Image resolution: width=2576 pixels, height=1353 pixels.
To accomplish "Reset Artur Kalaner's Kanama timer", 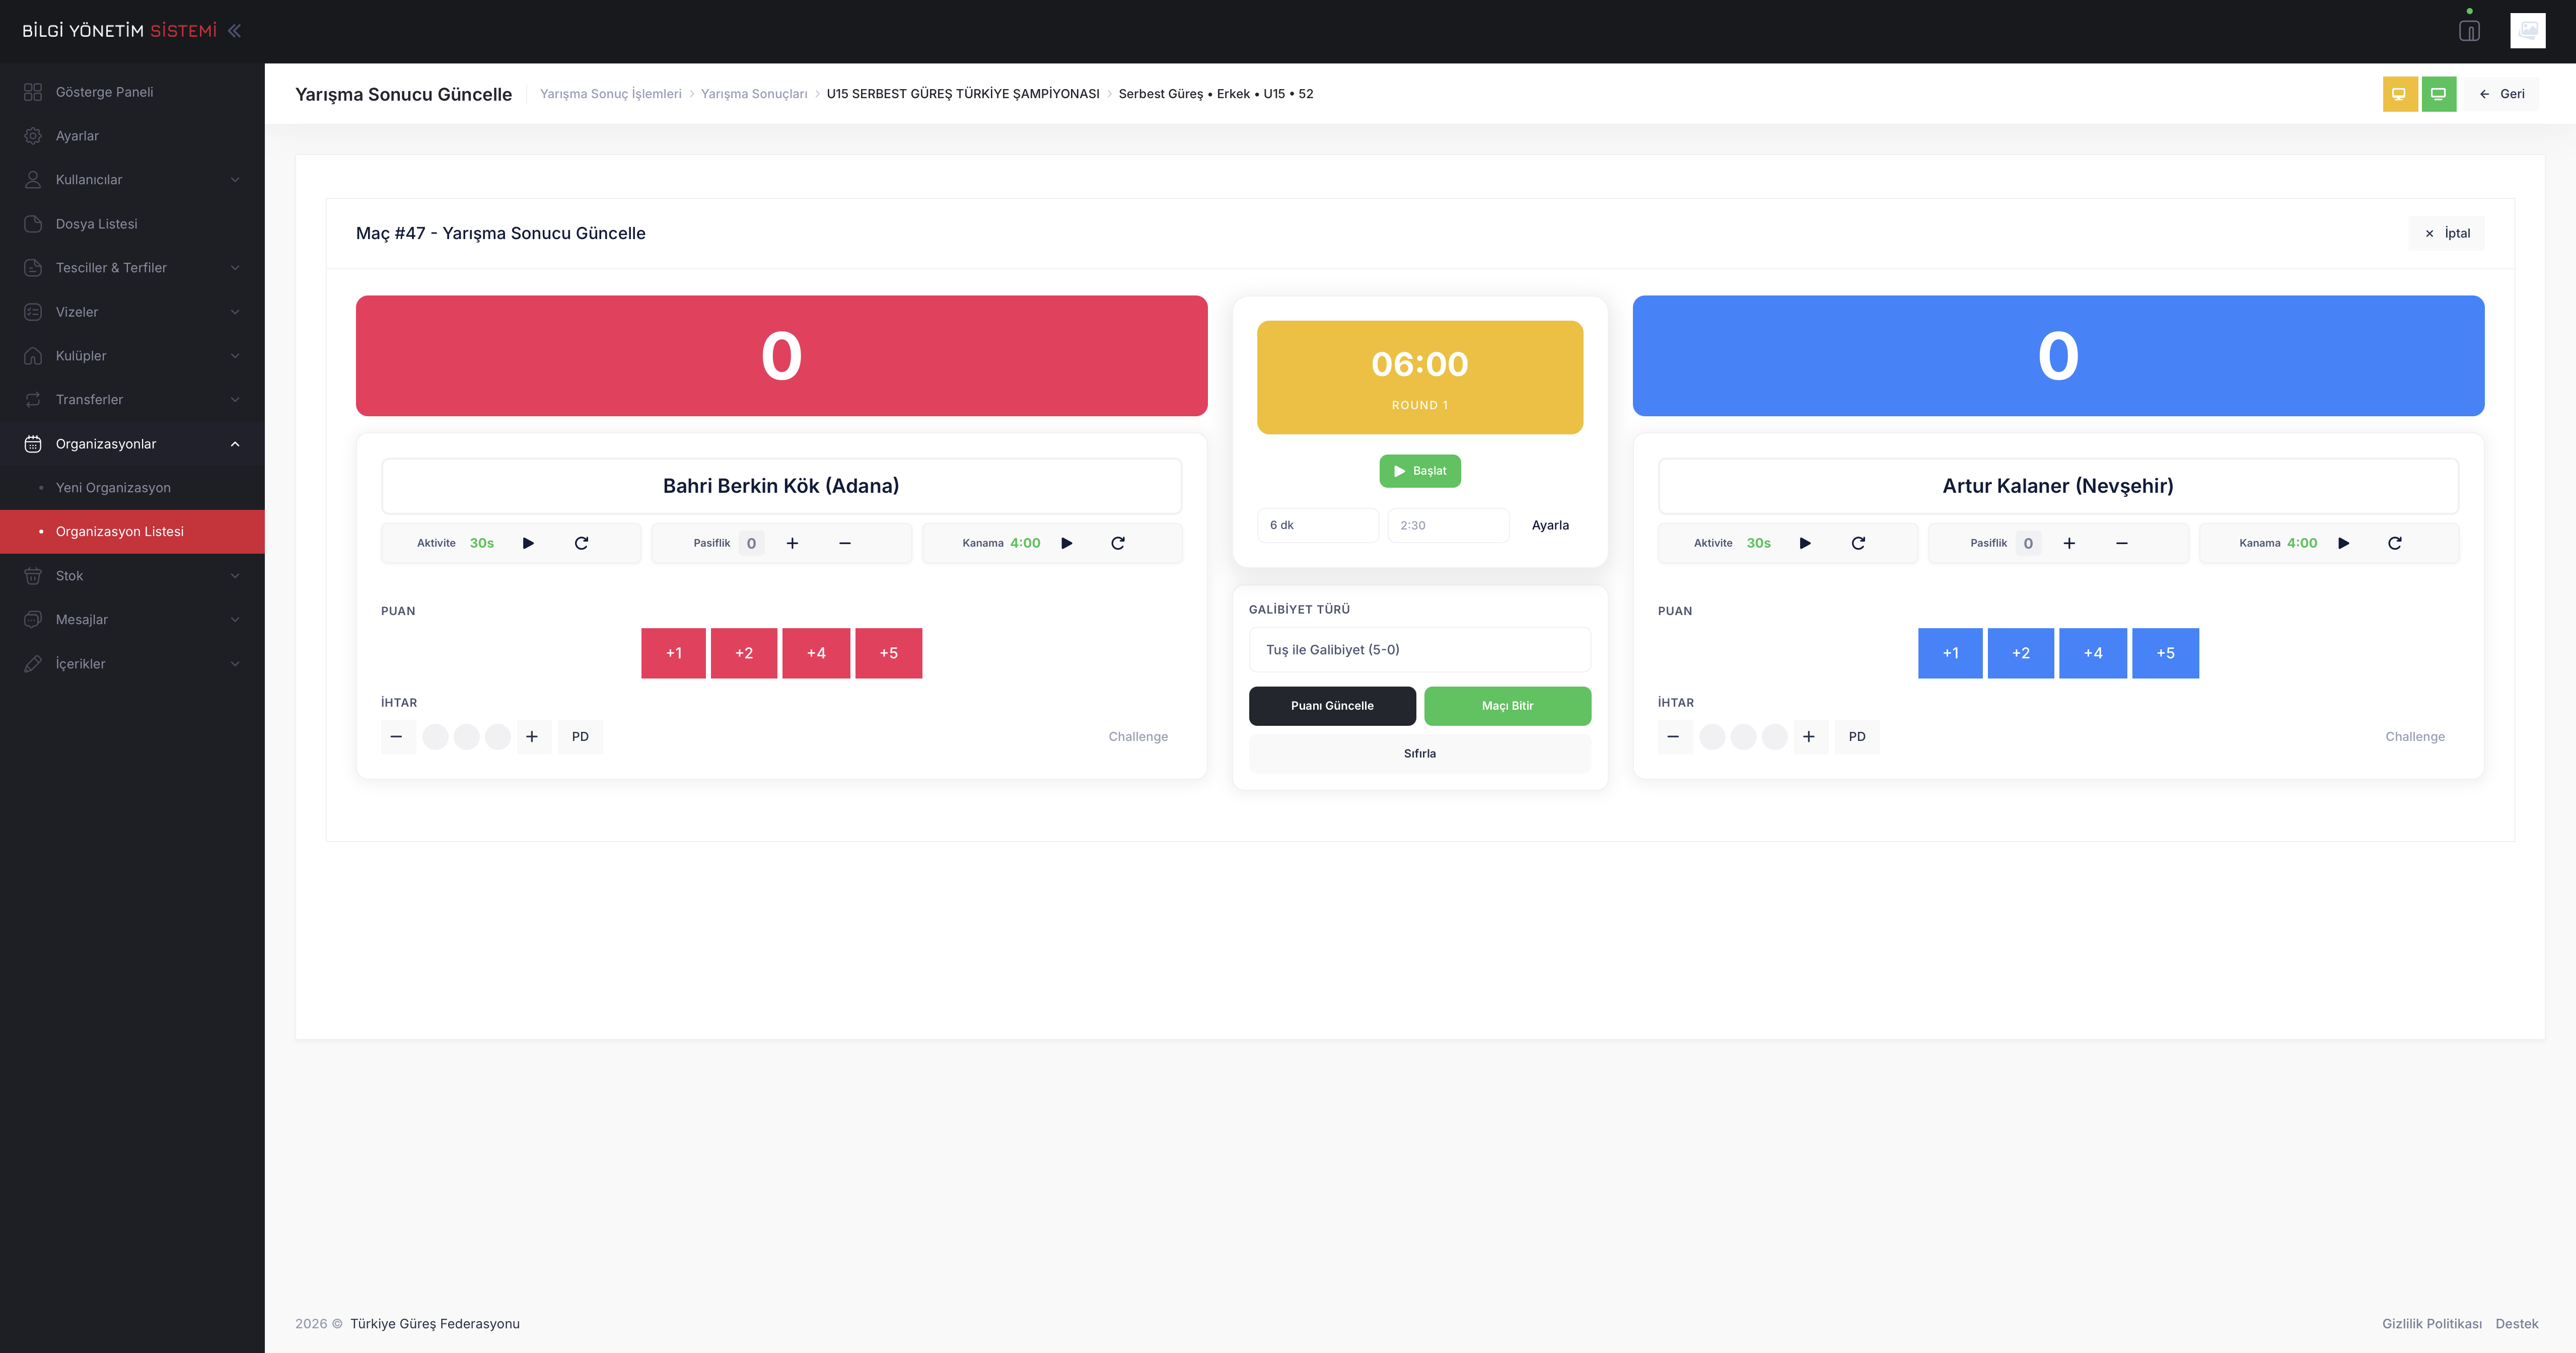I will point(2395,543).
